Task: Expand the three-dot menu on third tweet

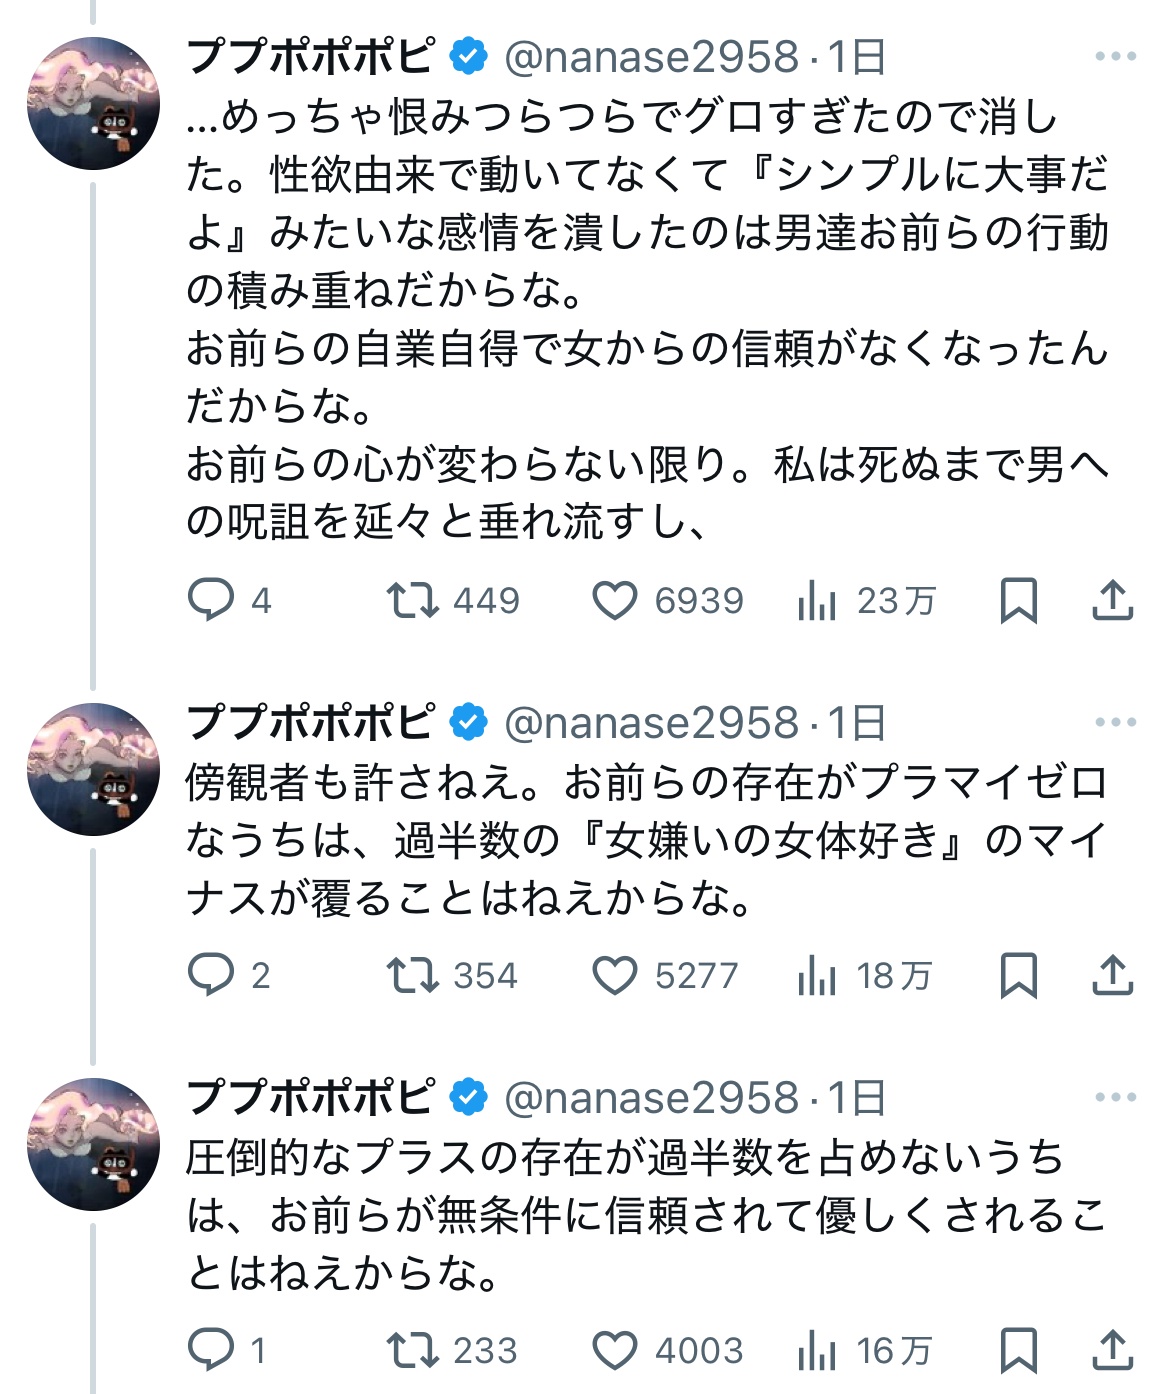Action: tap(1115, 1097)
